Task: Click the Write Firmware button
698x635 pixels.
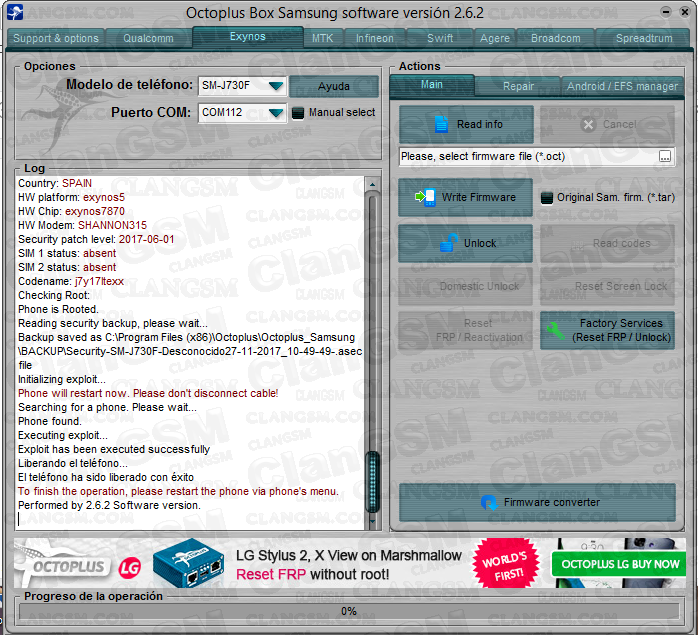Action: (x=465, y=197)
